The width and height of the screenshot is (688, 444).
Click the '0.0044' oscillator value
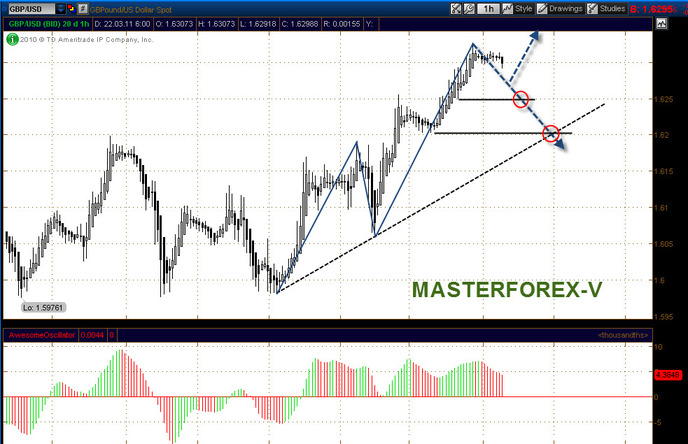(x=92, y=335)
